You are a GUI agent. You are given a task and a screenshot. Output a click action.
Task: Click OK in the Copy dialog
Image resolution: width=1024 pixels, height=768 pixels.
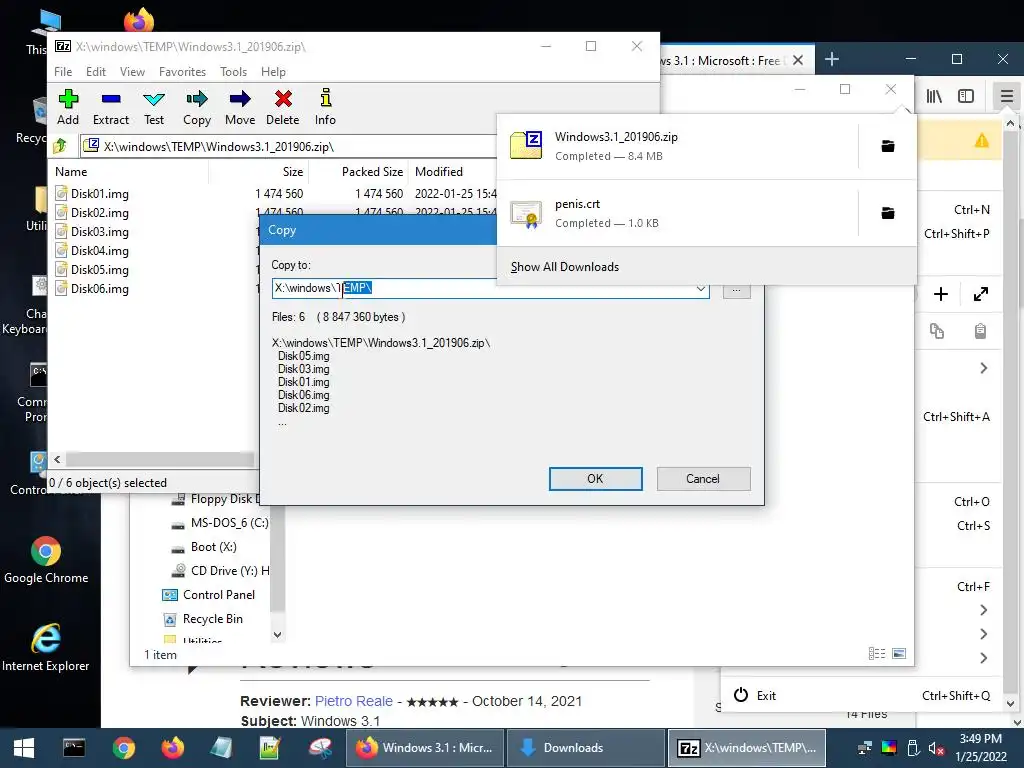[x=595, y=479]
